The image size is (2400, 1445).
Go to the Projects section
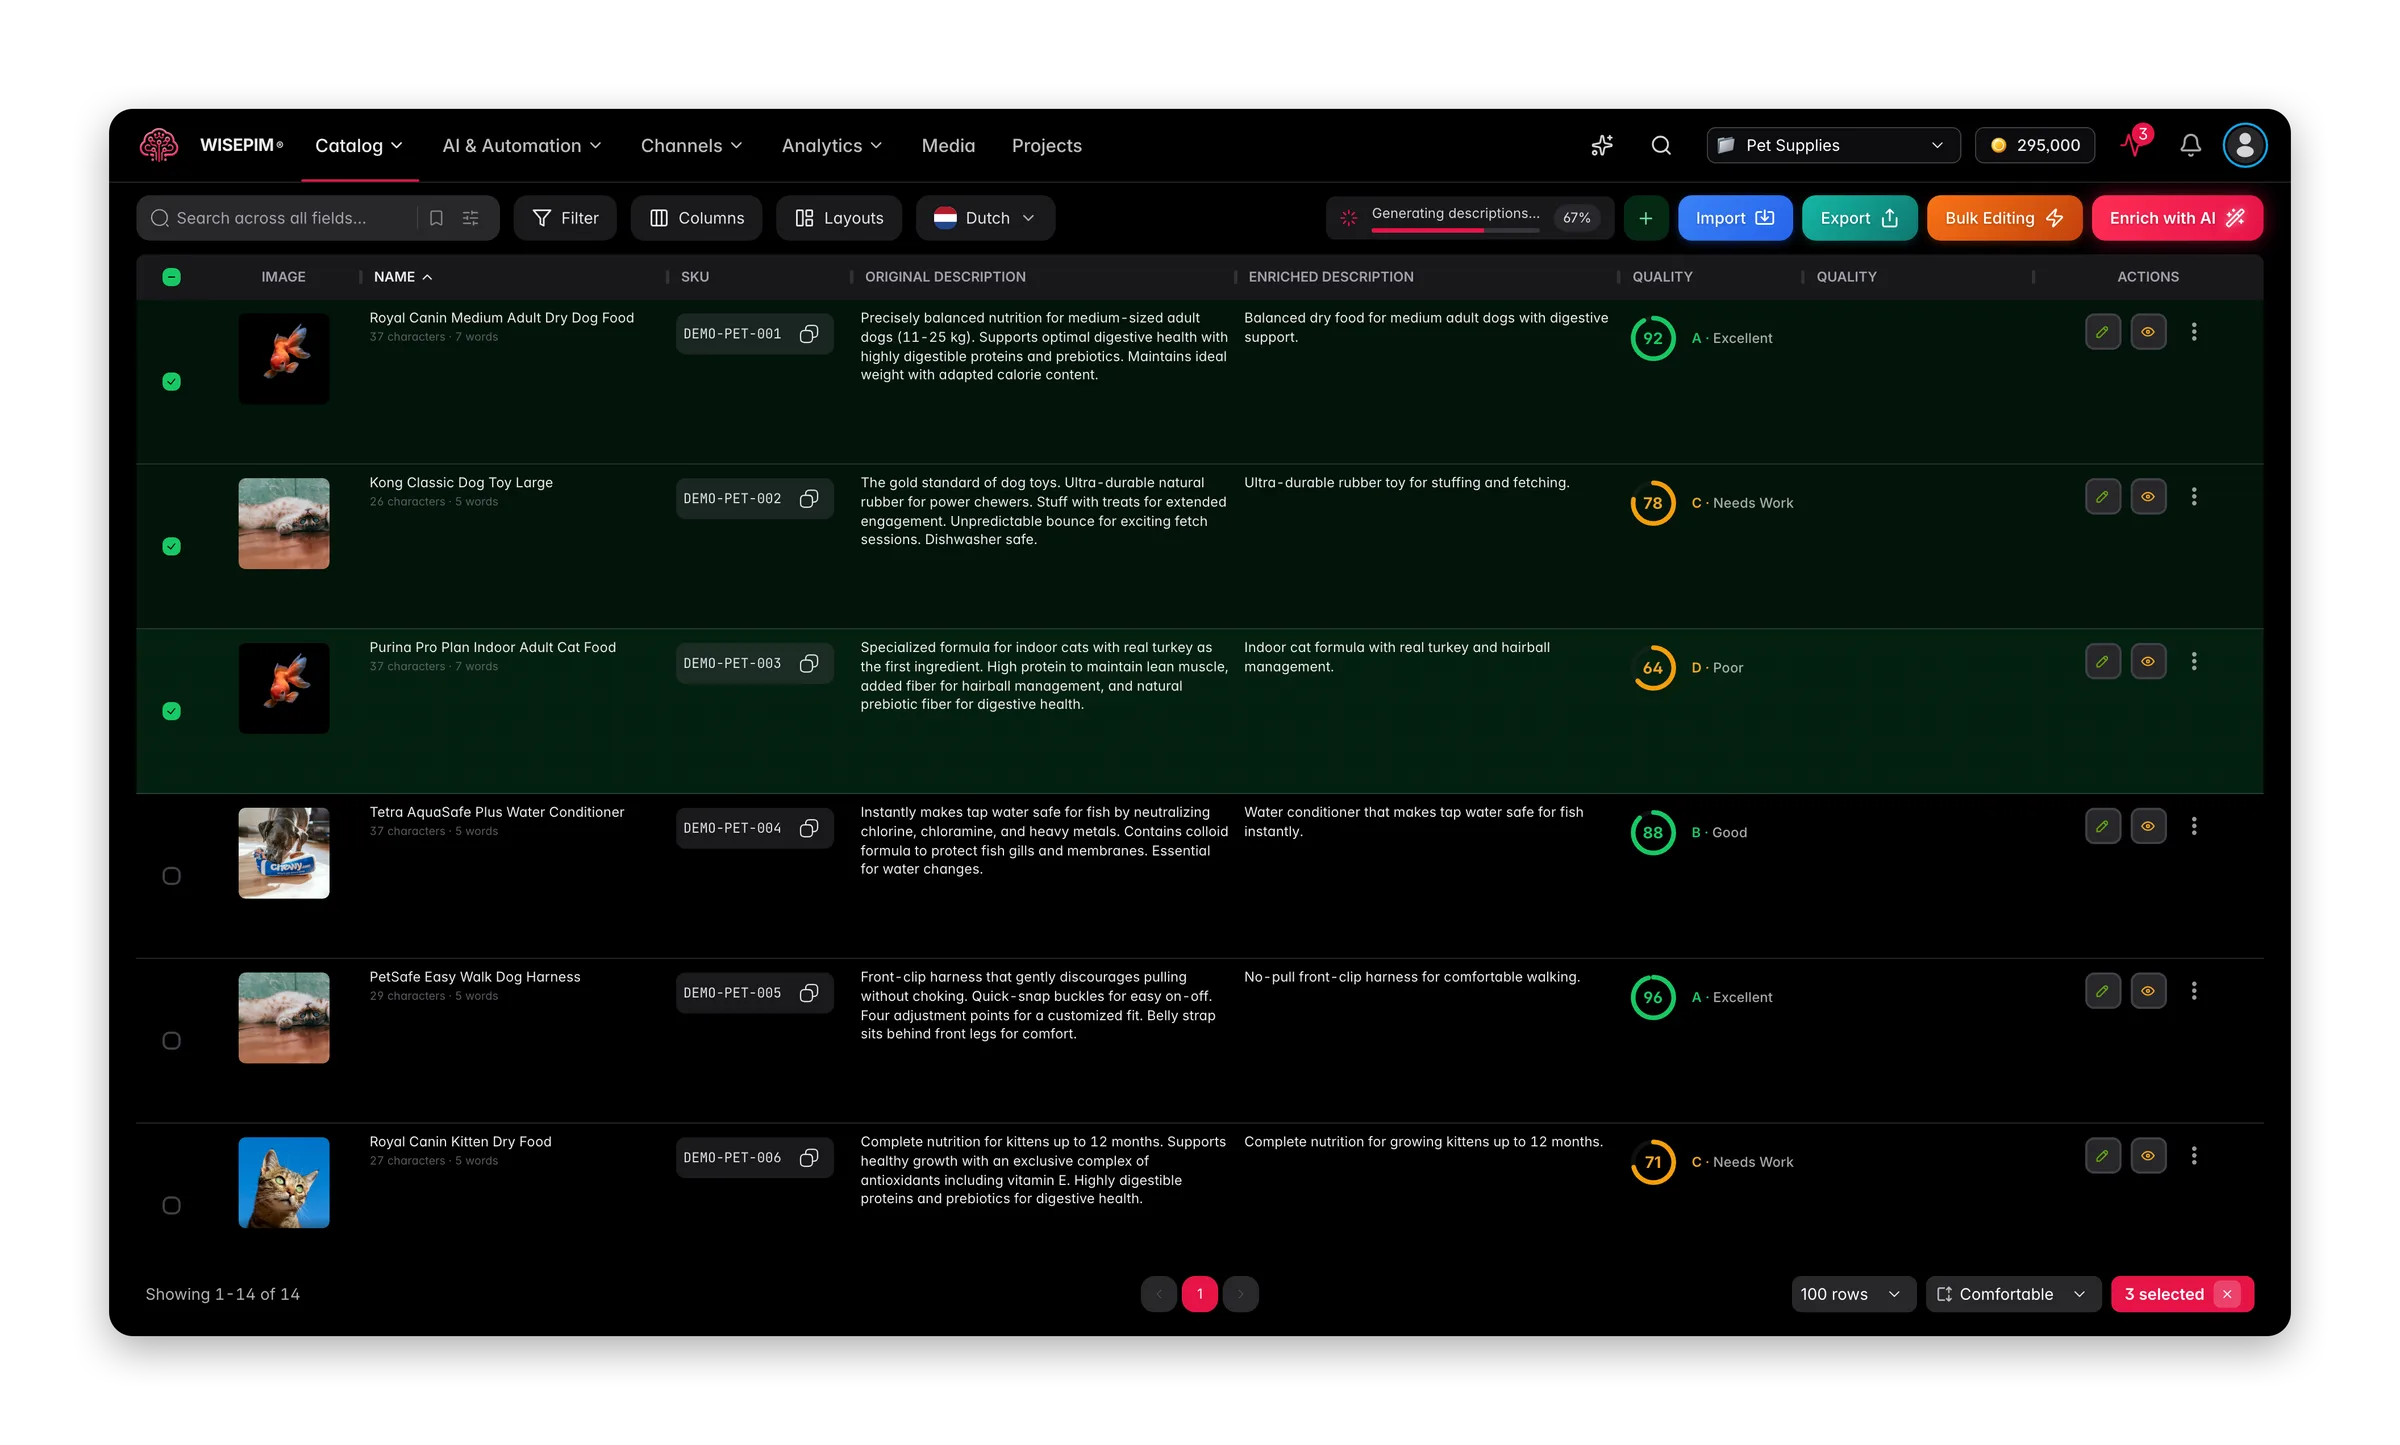point(1047,146)
